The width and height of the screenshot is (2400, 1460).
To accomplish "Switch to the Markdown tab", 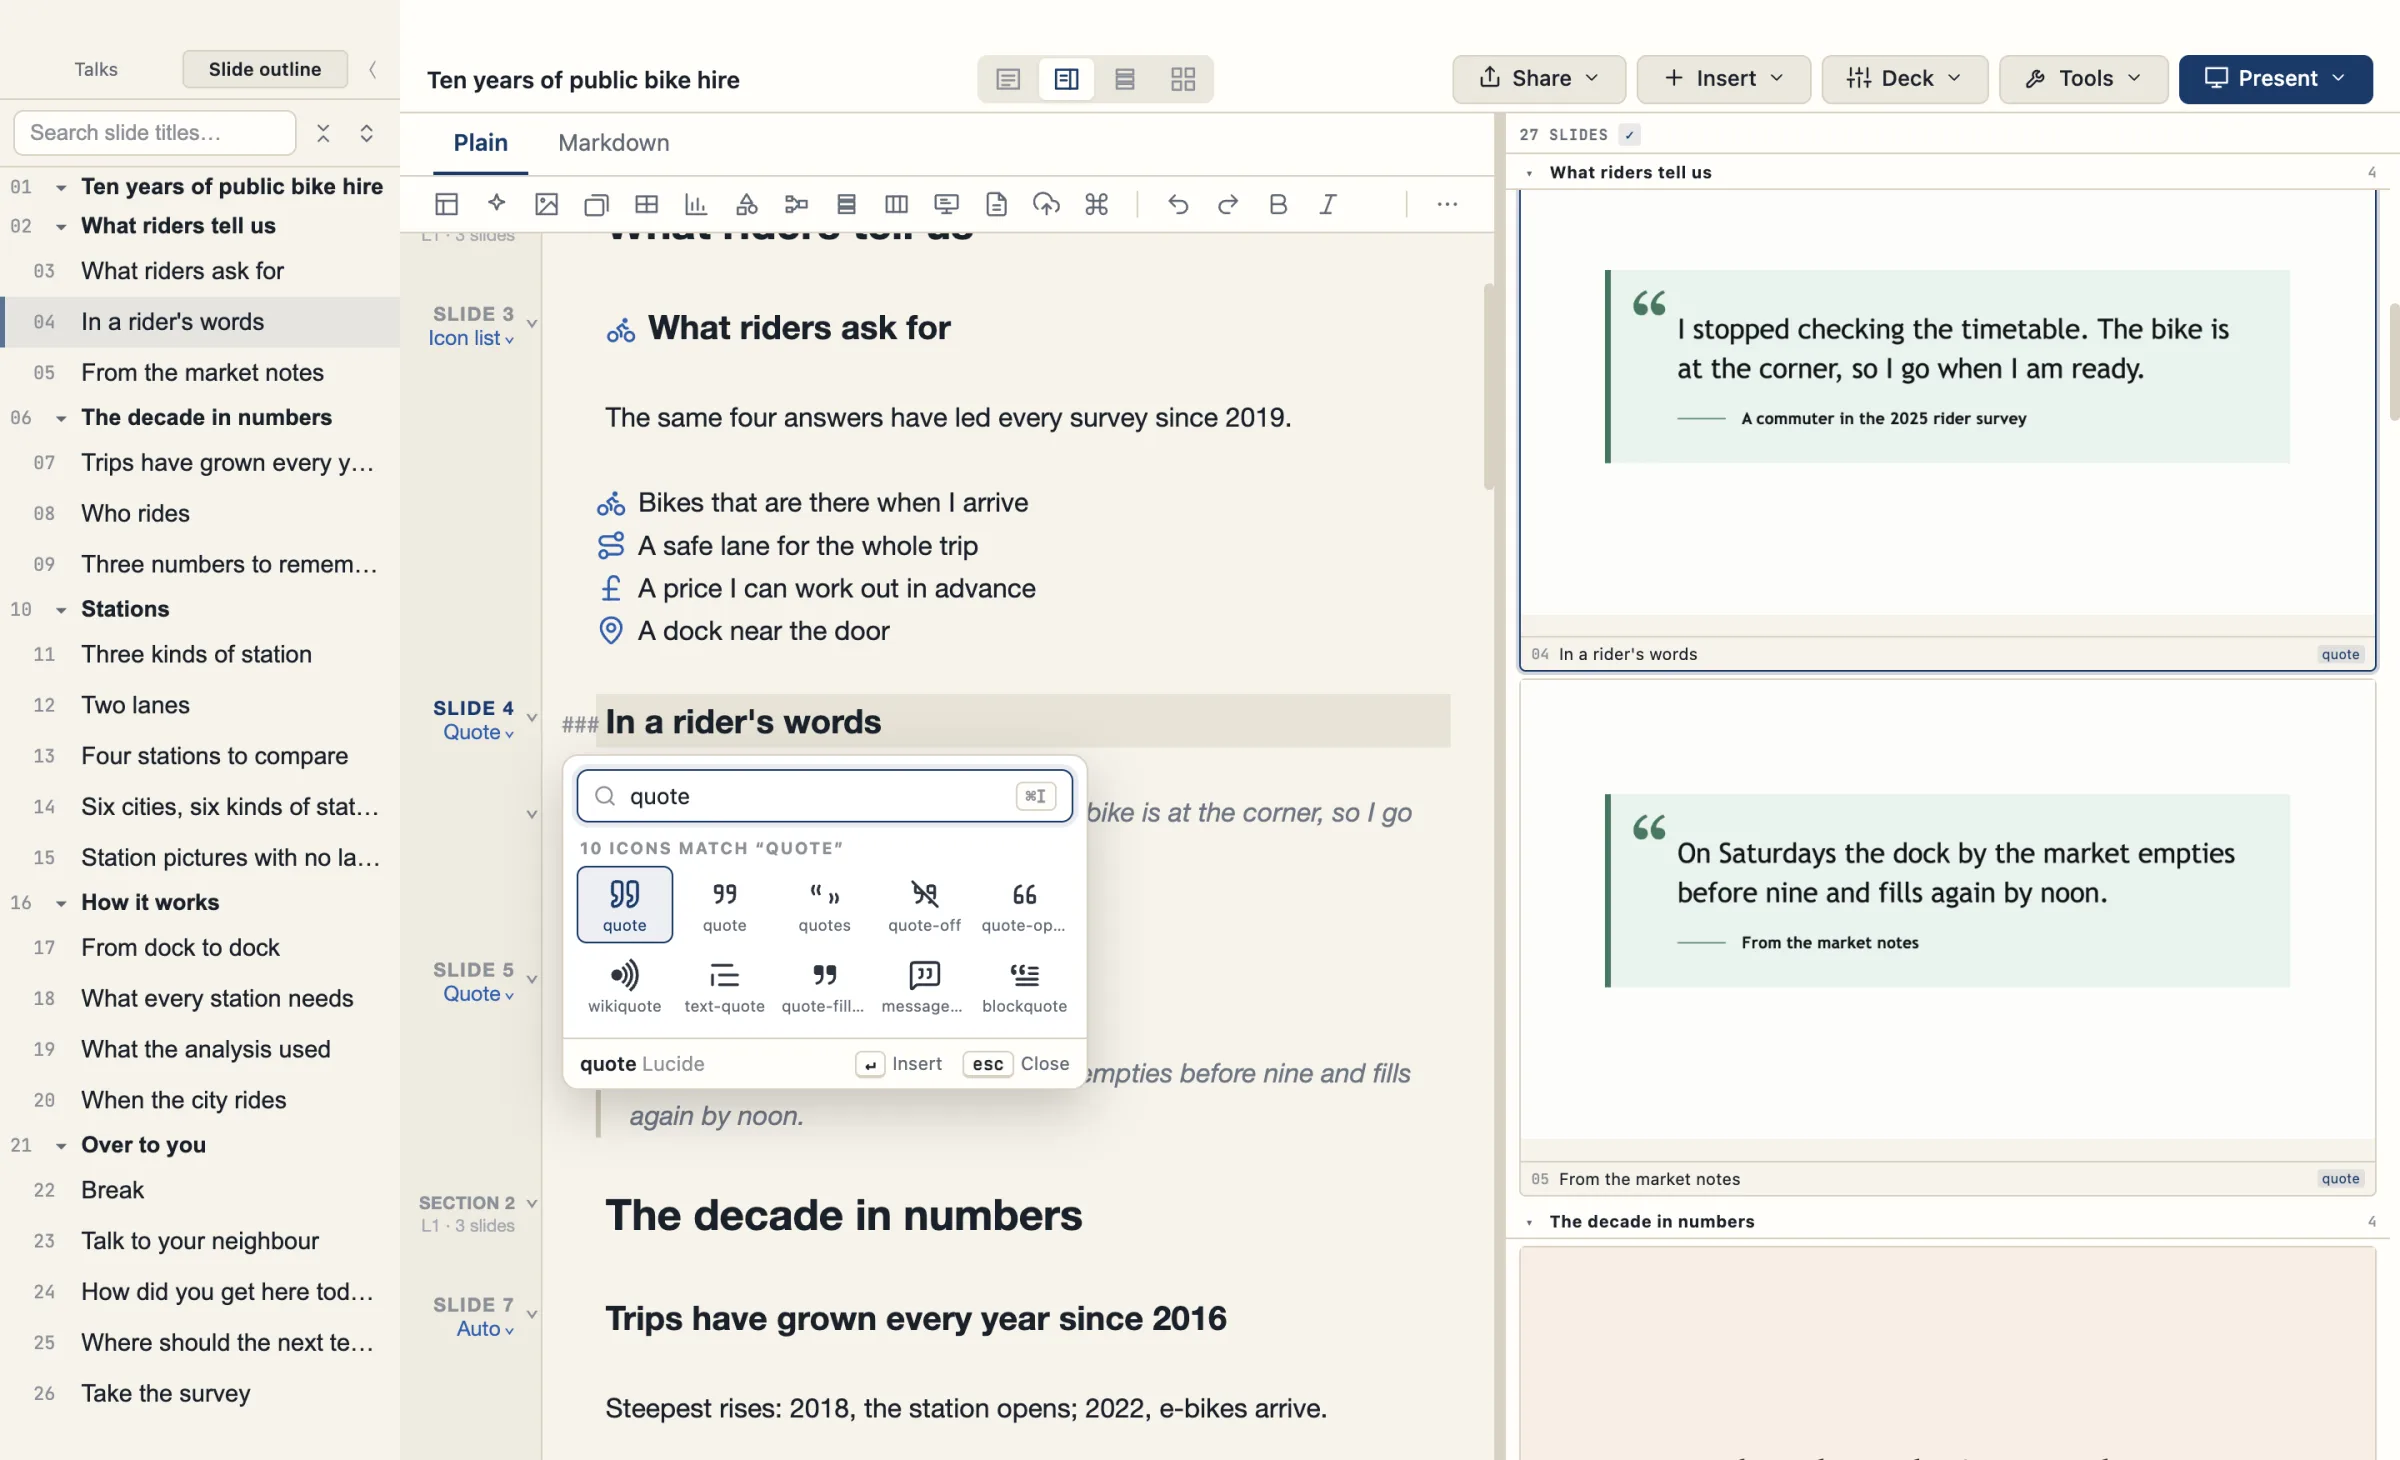I will 613,143.
